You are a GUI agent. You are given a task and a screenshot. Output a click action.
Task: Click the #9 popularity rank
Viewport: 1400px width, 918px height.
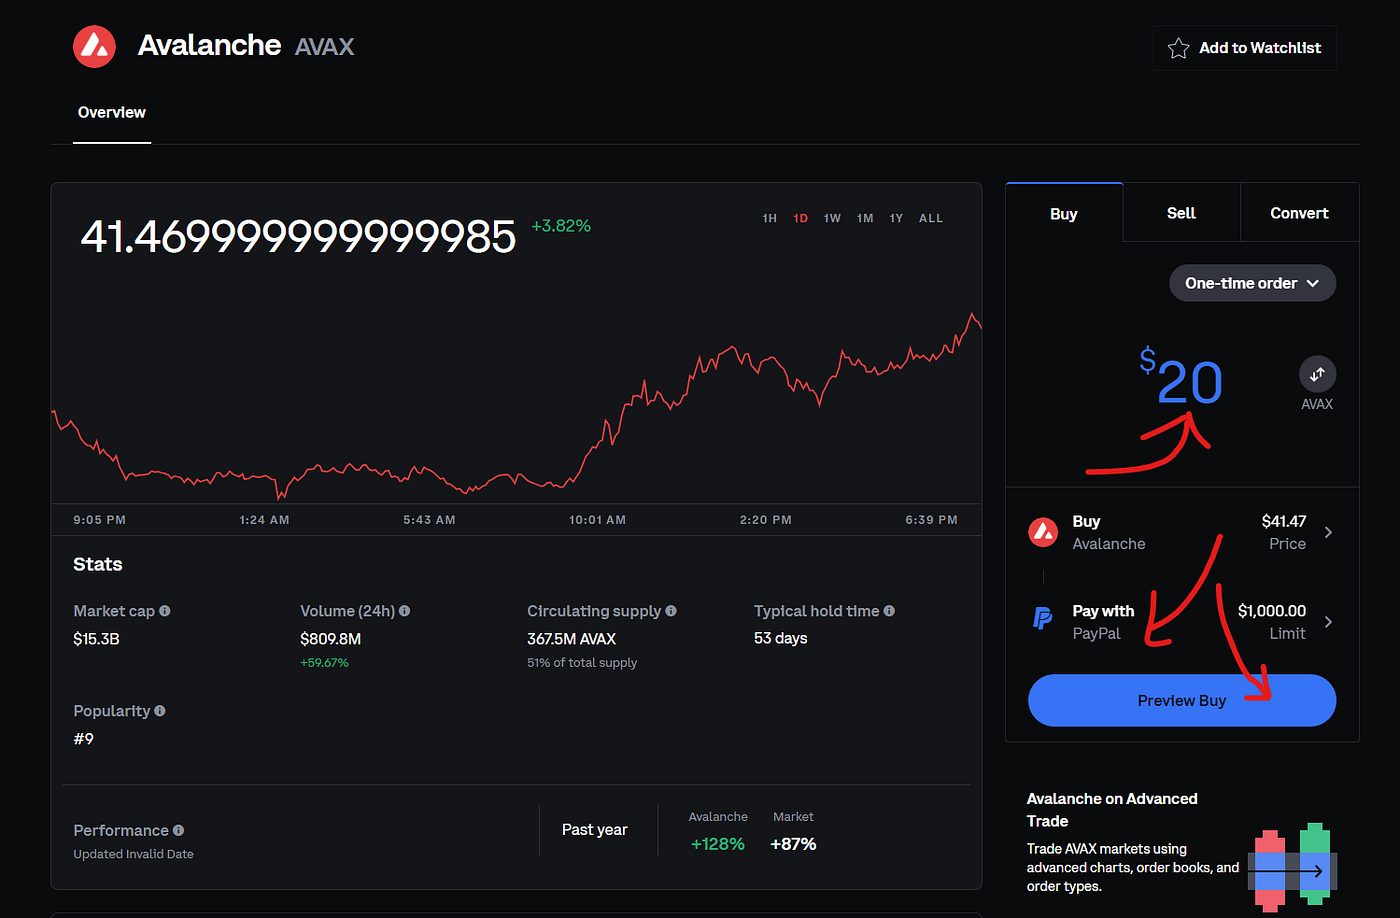click(x=83, y=739)
